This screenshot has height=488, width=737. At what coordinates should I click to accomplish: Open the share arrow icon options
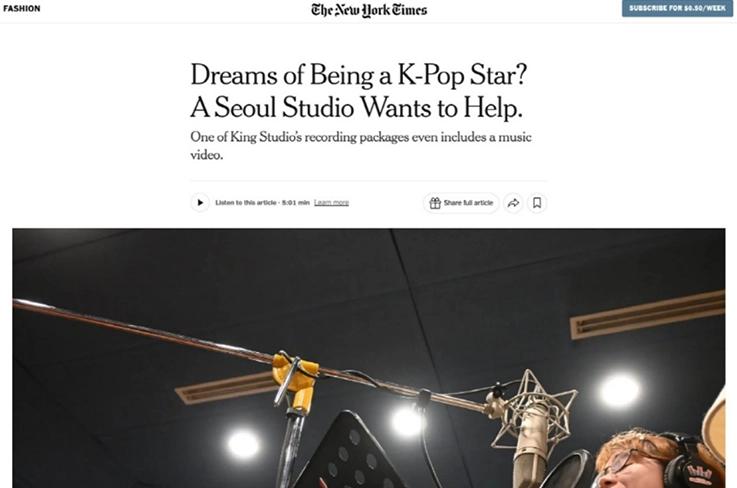tap(513, 203)
